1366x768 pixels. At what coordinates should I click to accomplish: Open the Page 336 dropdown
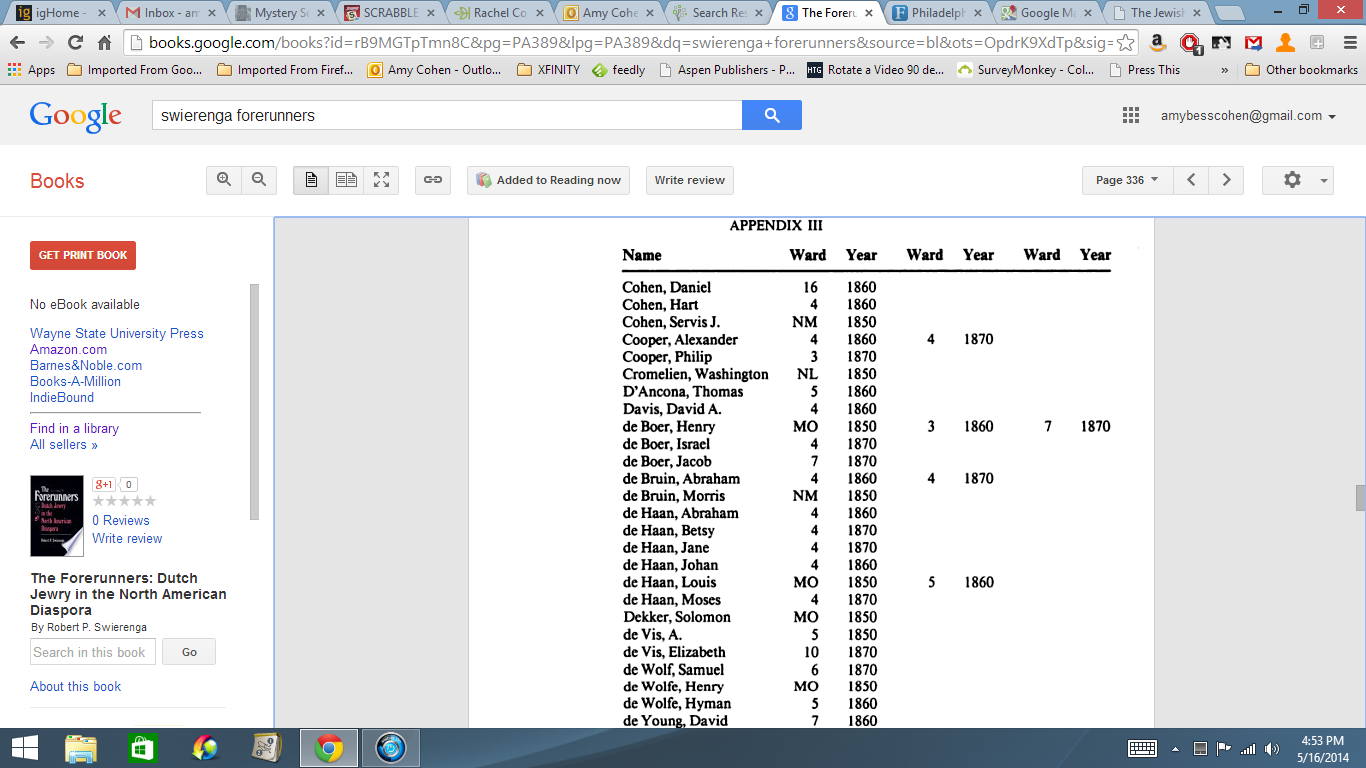pos(1127,180)
